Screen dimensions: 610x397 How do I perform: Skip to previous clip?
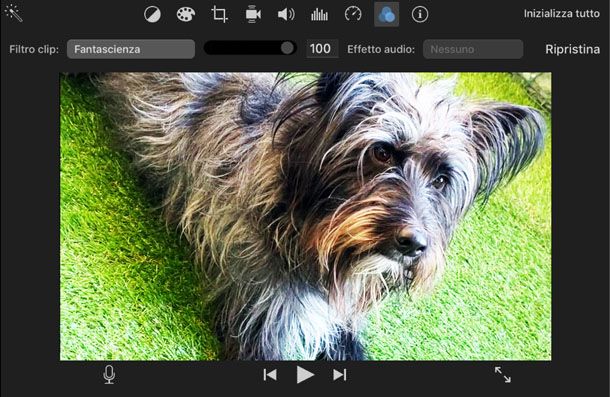[270, 375]
